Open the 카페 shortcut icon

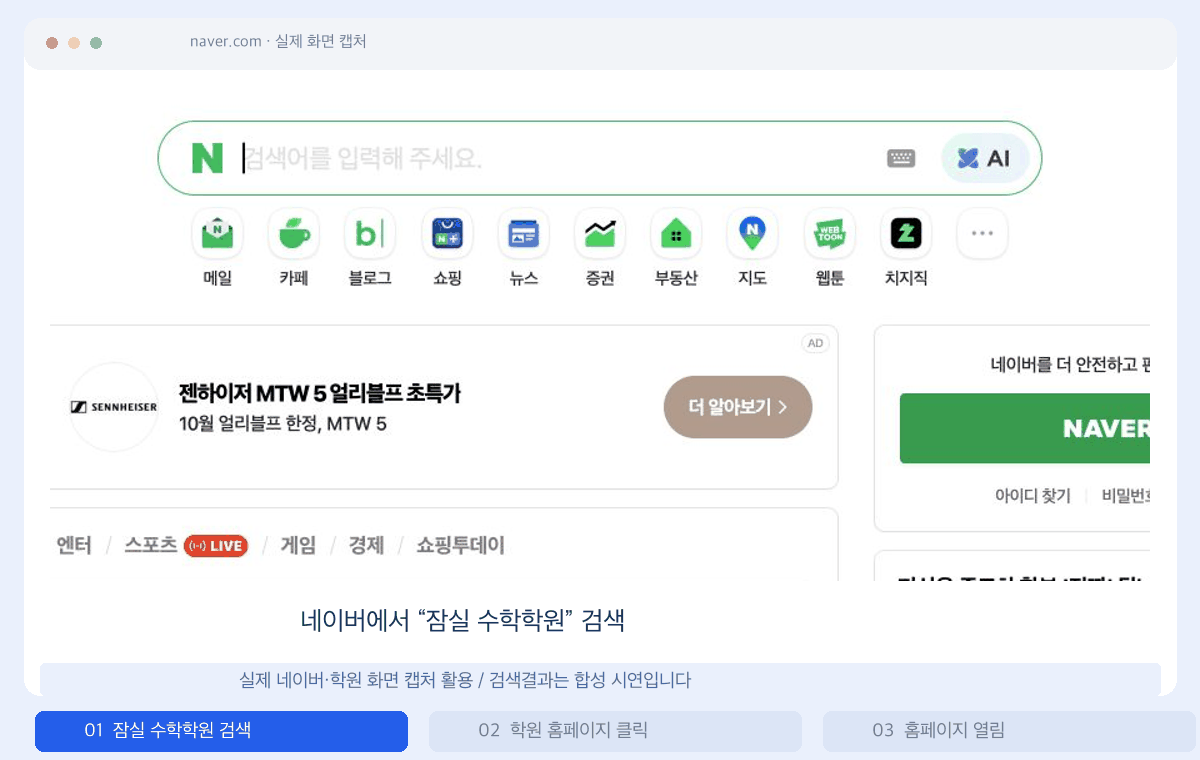pos(294,234)
